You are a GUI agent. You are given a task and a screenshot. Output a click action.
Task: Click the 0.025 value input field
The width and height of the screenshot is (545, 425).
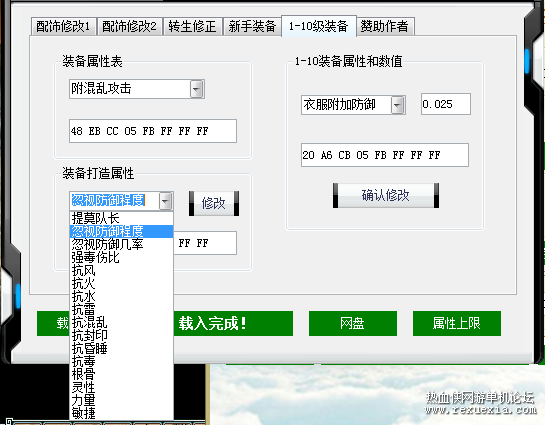click(446, 104)
